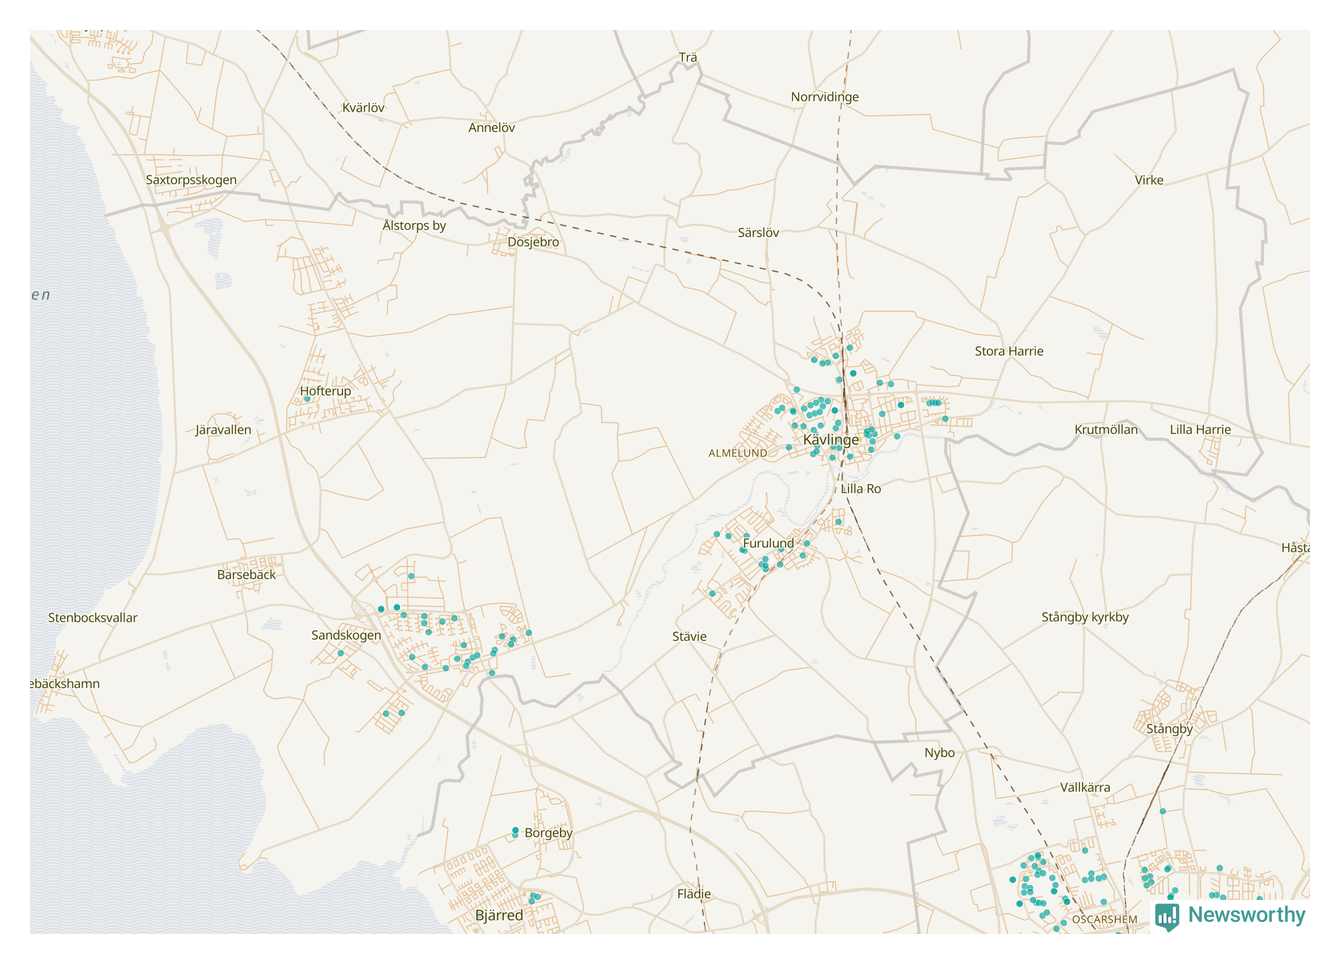This screenshot has width=1340, height=964.
Task: Click the Newsworthy text watermark
Action: click(1246, 915)
